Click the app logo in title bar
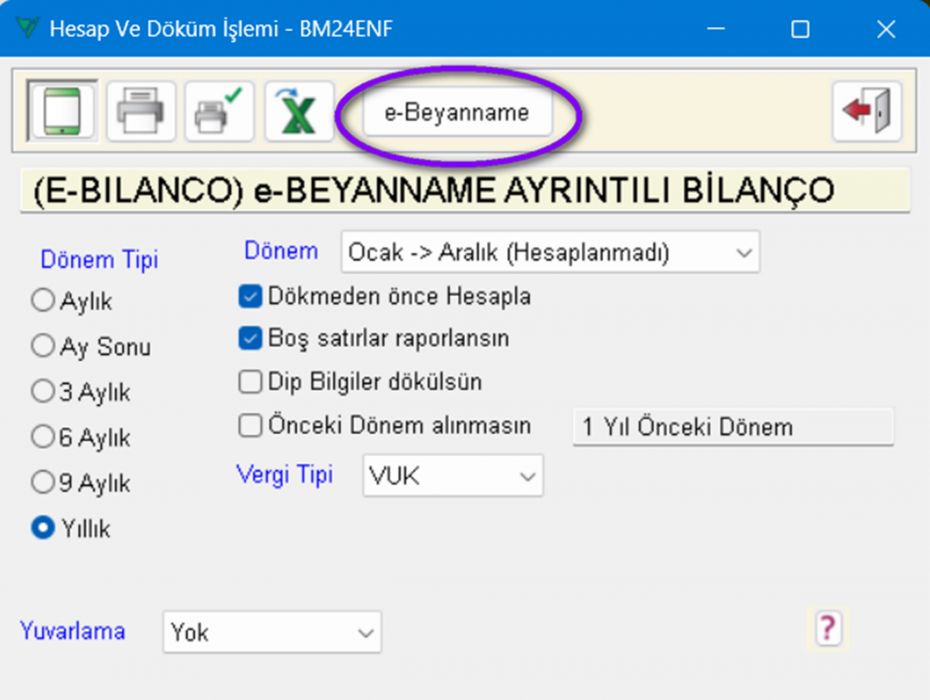 point(27,27)
